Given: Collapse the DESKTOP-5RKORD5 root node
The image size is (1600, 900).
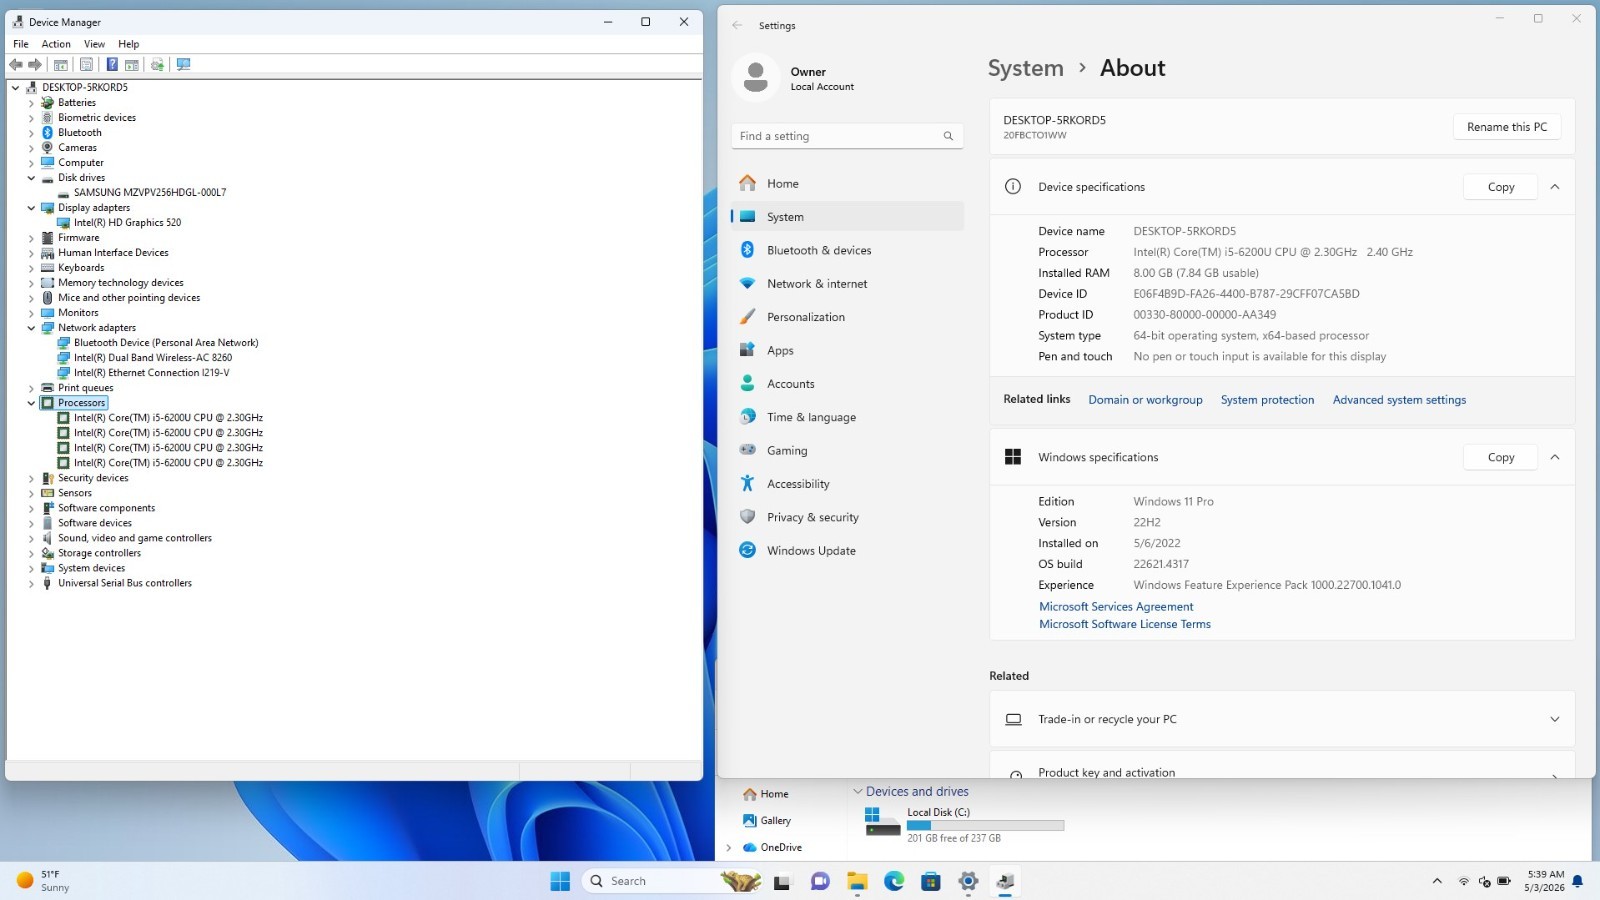Looking at the screenshot, I should pos(16,88).
